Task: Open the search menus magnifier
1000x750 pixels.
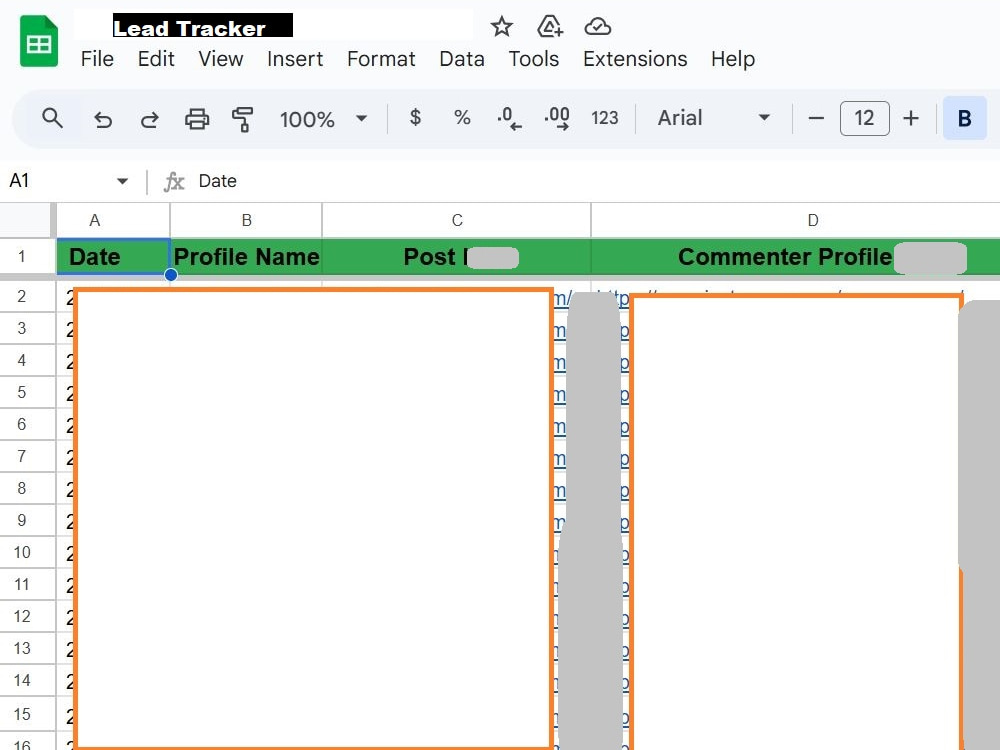Action: coord(52,118)
